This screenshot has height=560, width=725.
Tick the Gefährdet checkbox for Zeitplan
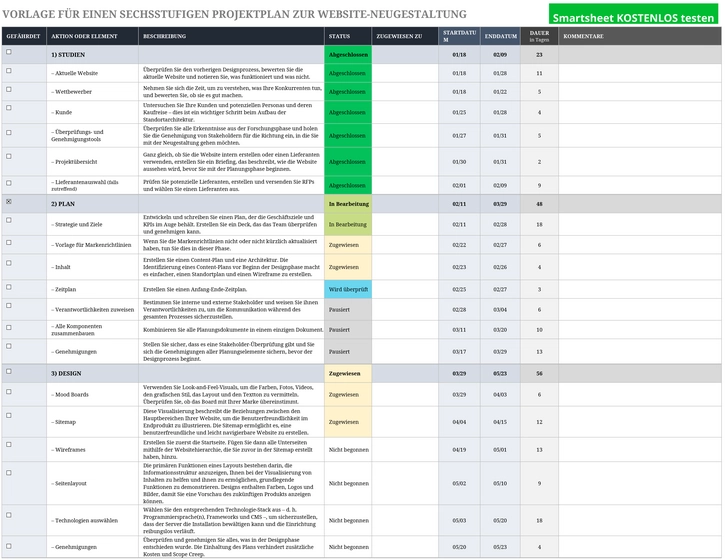9,287
